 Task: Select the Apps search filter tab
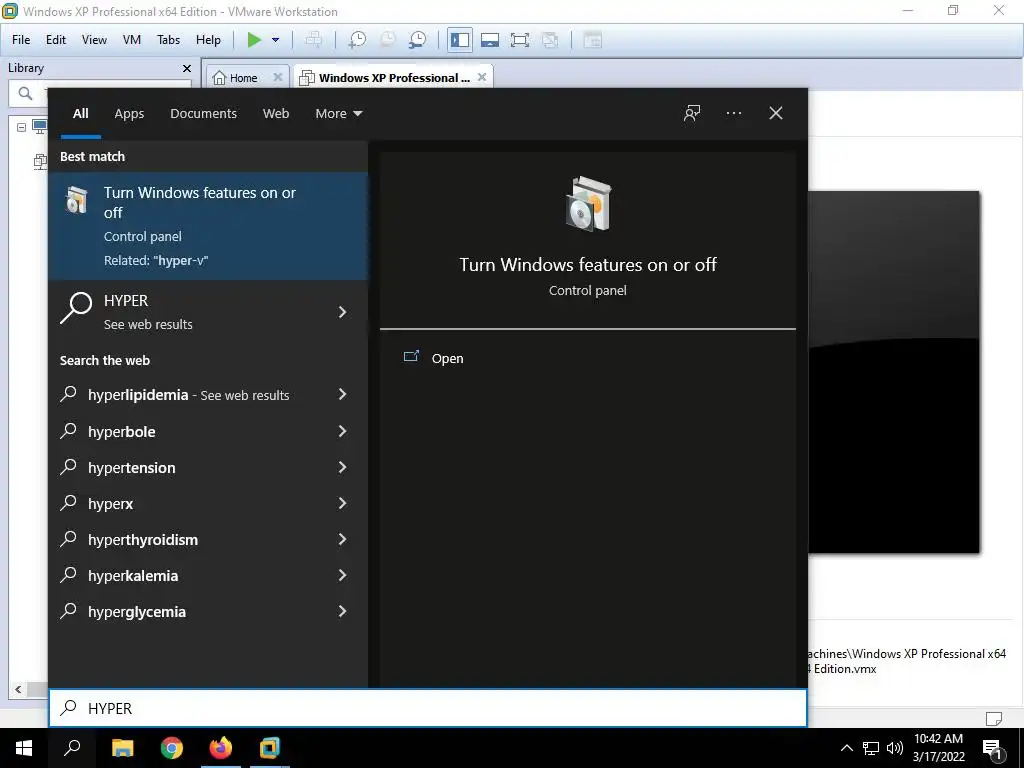pyautogui.click(x=129, y=114)
